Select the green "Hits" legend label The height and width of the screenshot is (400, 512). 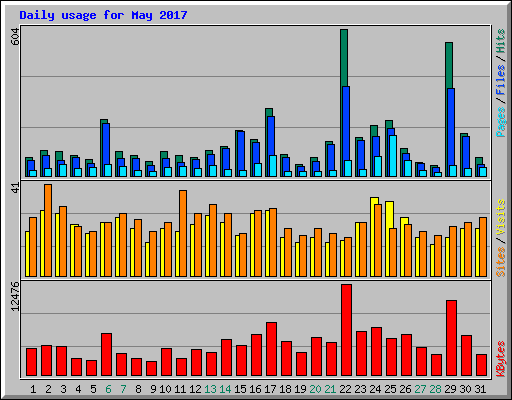coord(501,41)
